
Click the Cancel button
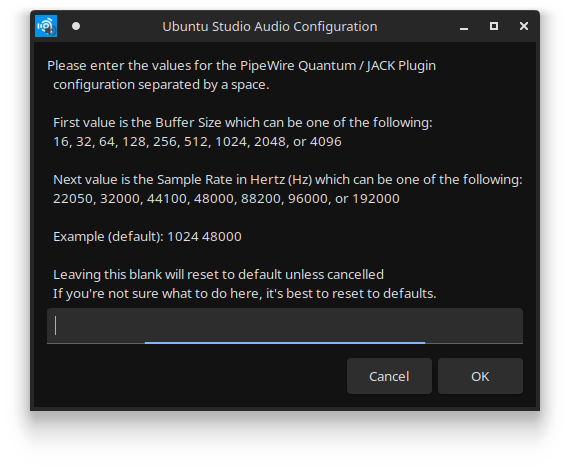click(389, 376)
